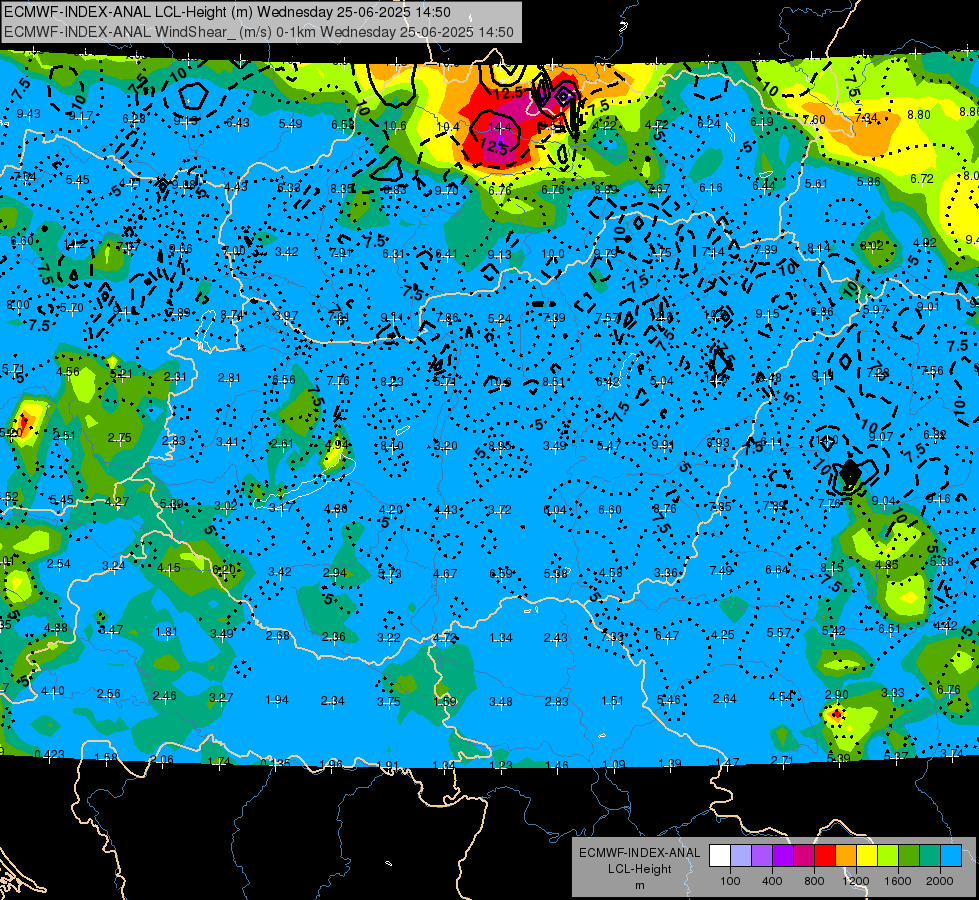This screenshot has height=900, width=979.
Task: Click the grid value 4.10
Action: 52,691
